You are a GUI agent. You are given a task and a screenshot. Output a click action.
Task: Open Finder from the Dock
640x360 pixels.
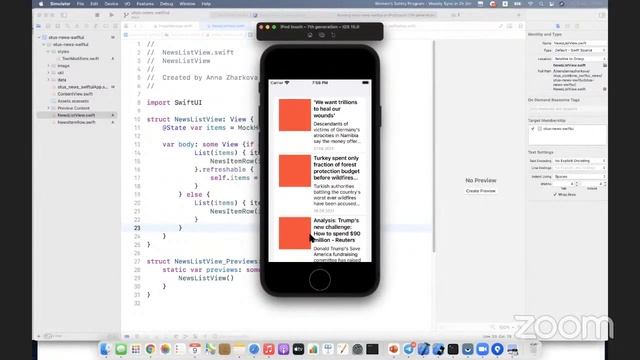(x=105, y=349)
